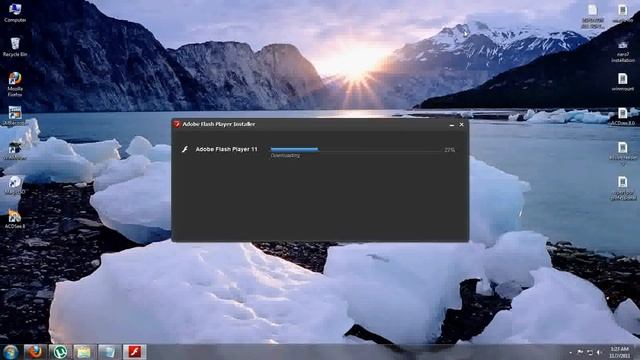
Task: Click the Windows Start orb
Action: 11,352
